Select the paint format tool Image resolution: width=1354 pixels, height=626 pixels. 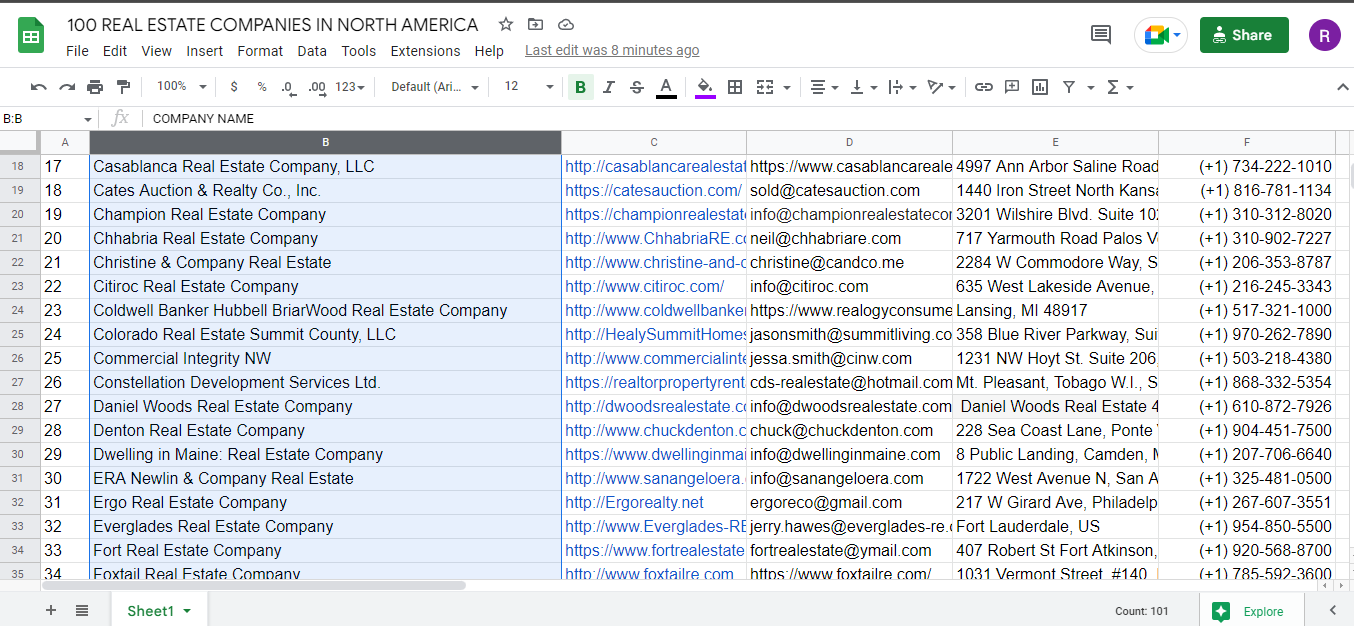123,87
